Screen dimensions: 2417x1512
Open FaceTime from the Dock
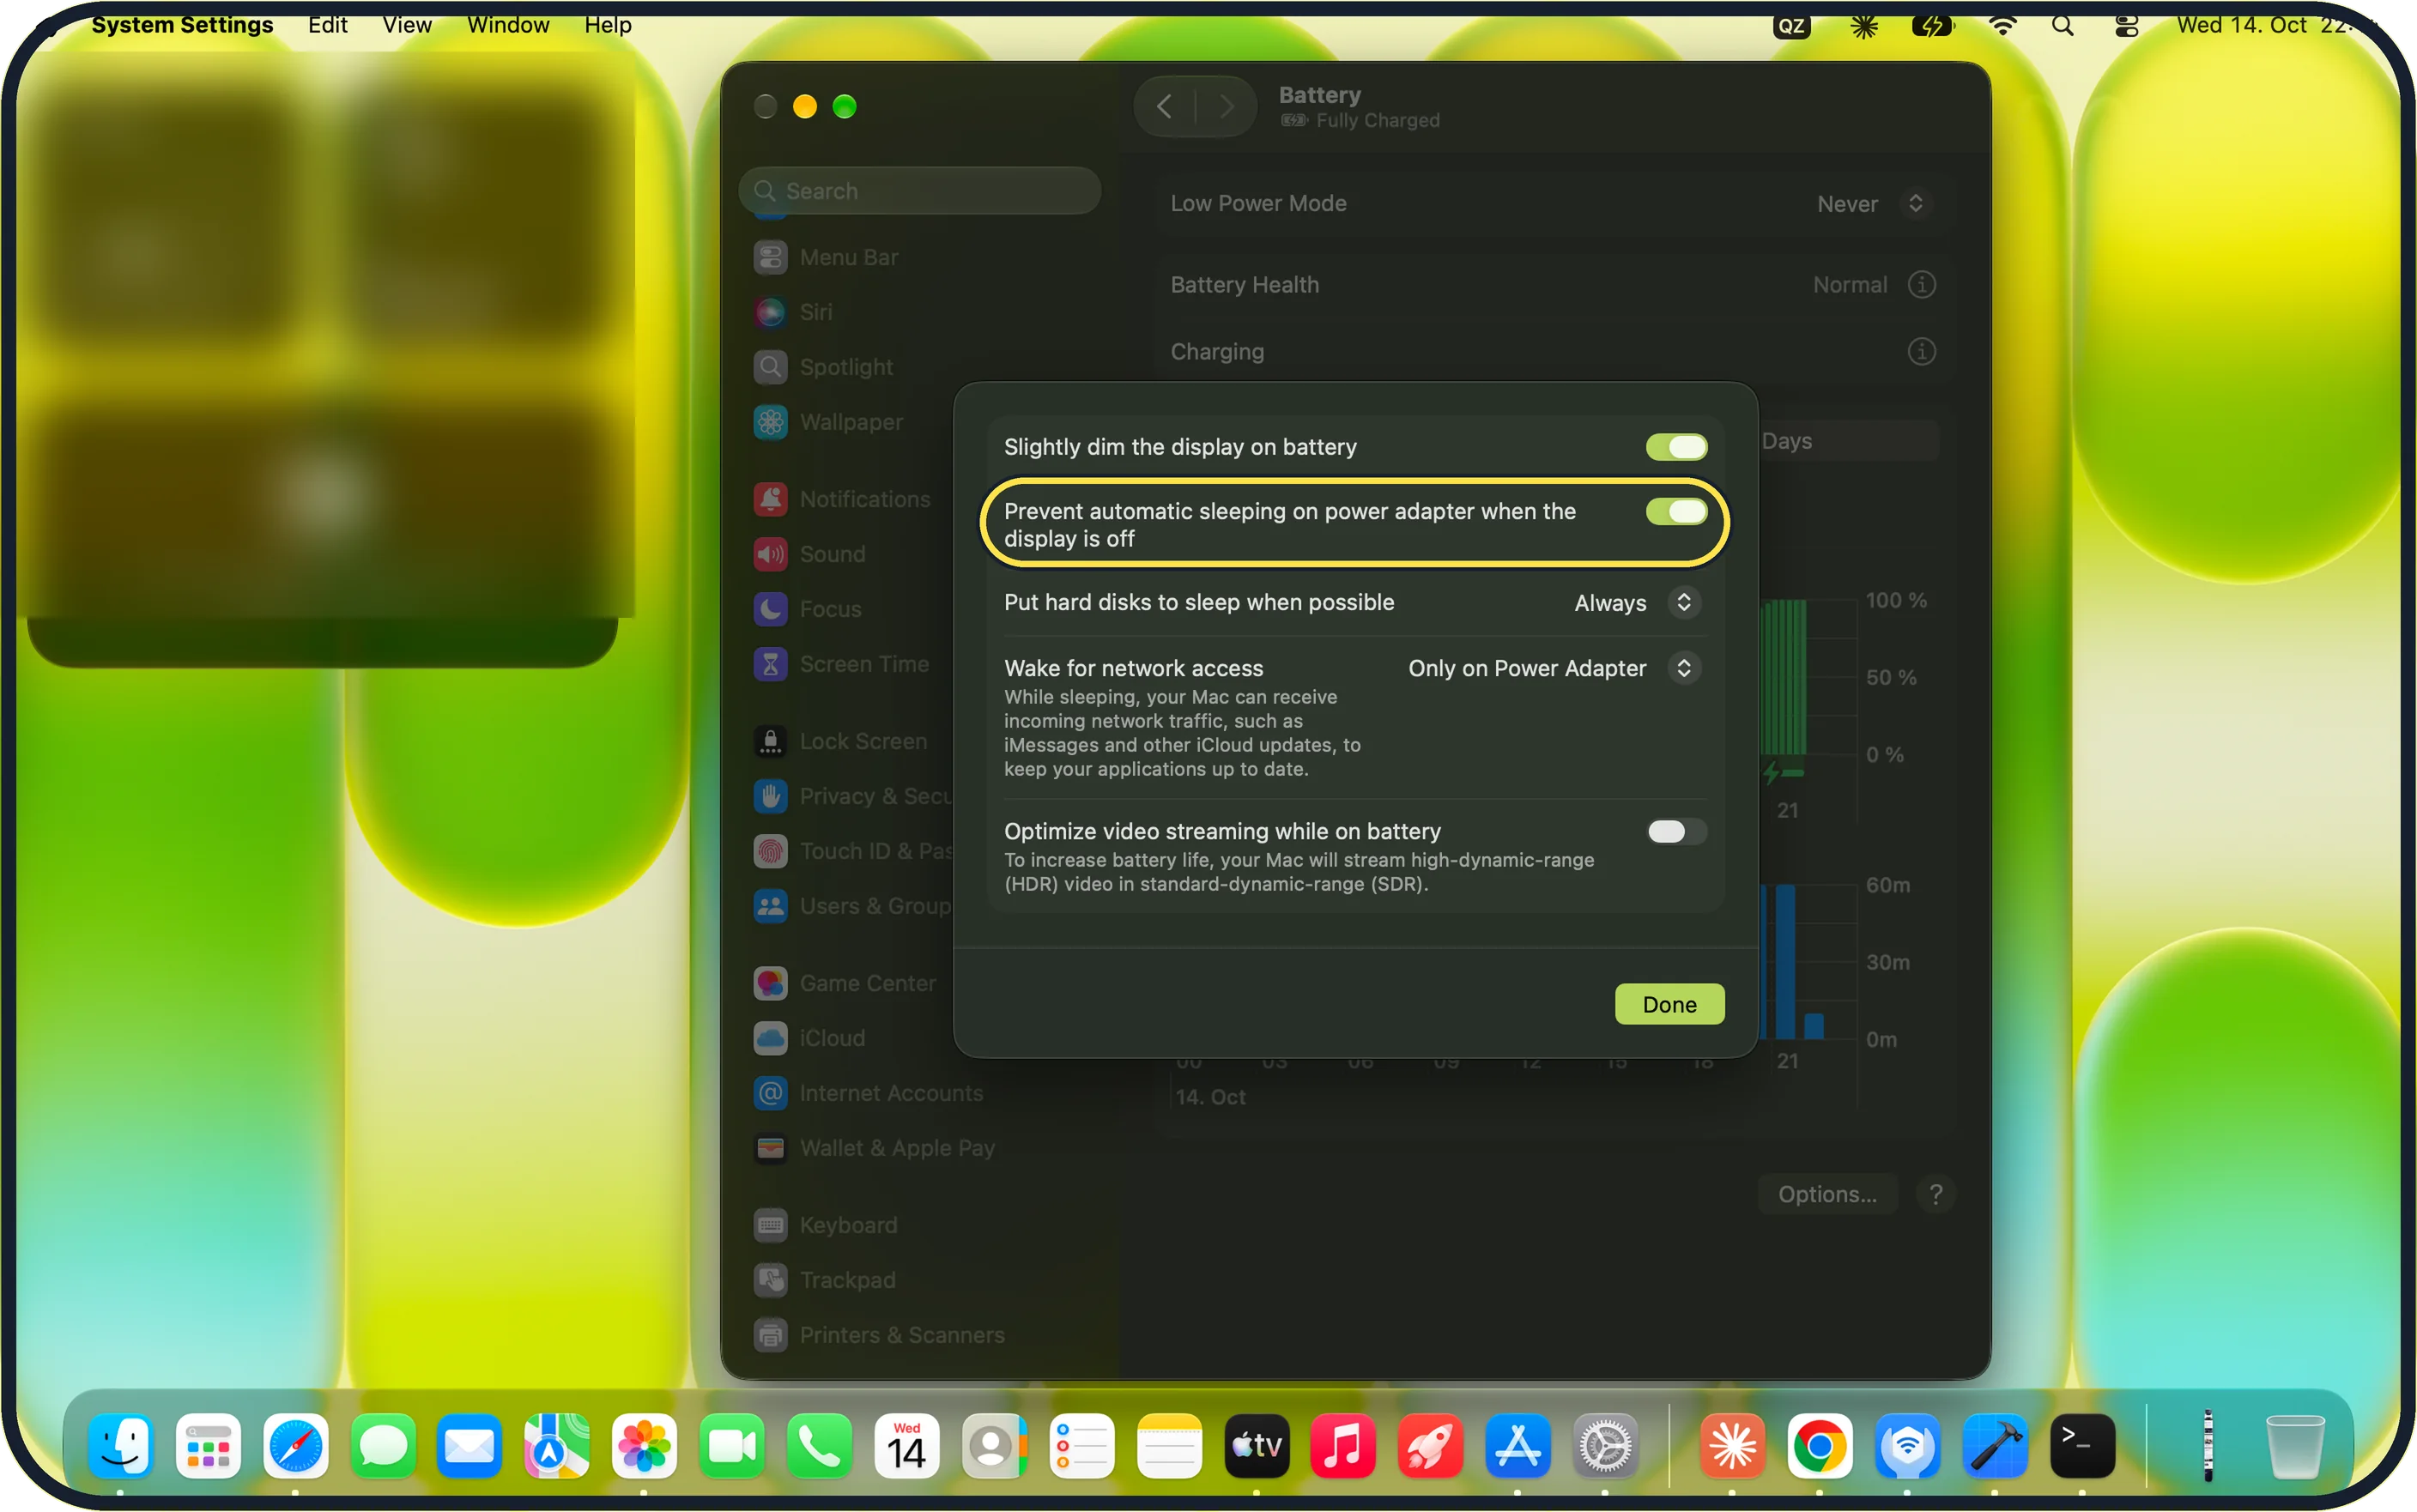click(732, 1446)
